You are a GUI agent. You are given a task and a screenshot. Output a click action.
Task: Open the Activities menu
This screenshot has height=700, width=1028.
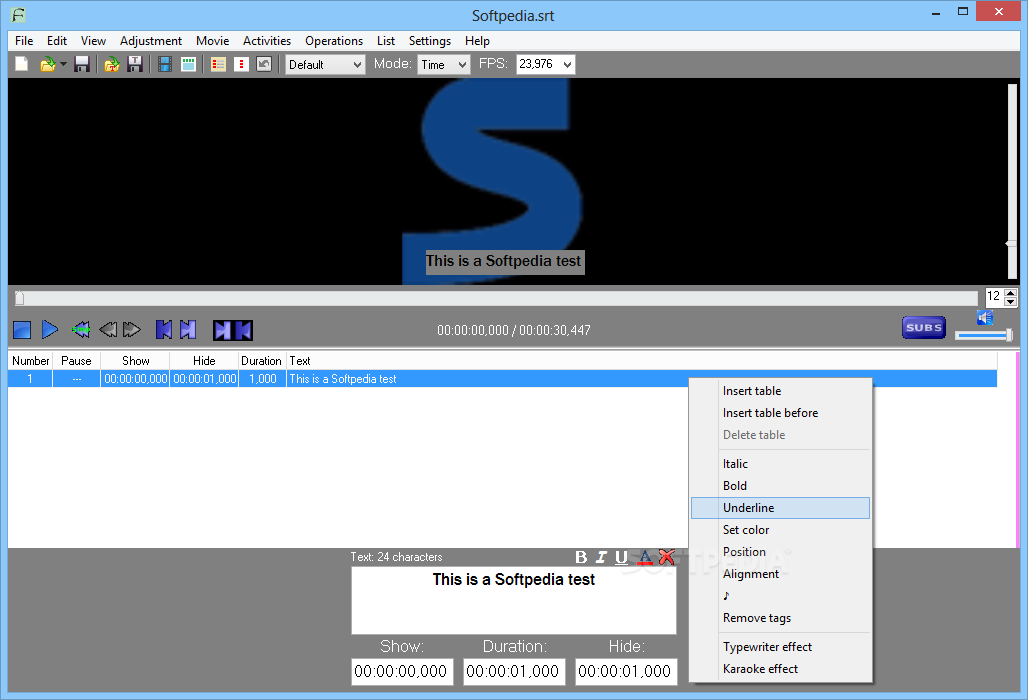point(267,41)
